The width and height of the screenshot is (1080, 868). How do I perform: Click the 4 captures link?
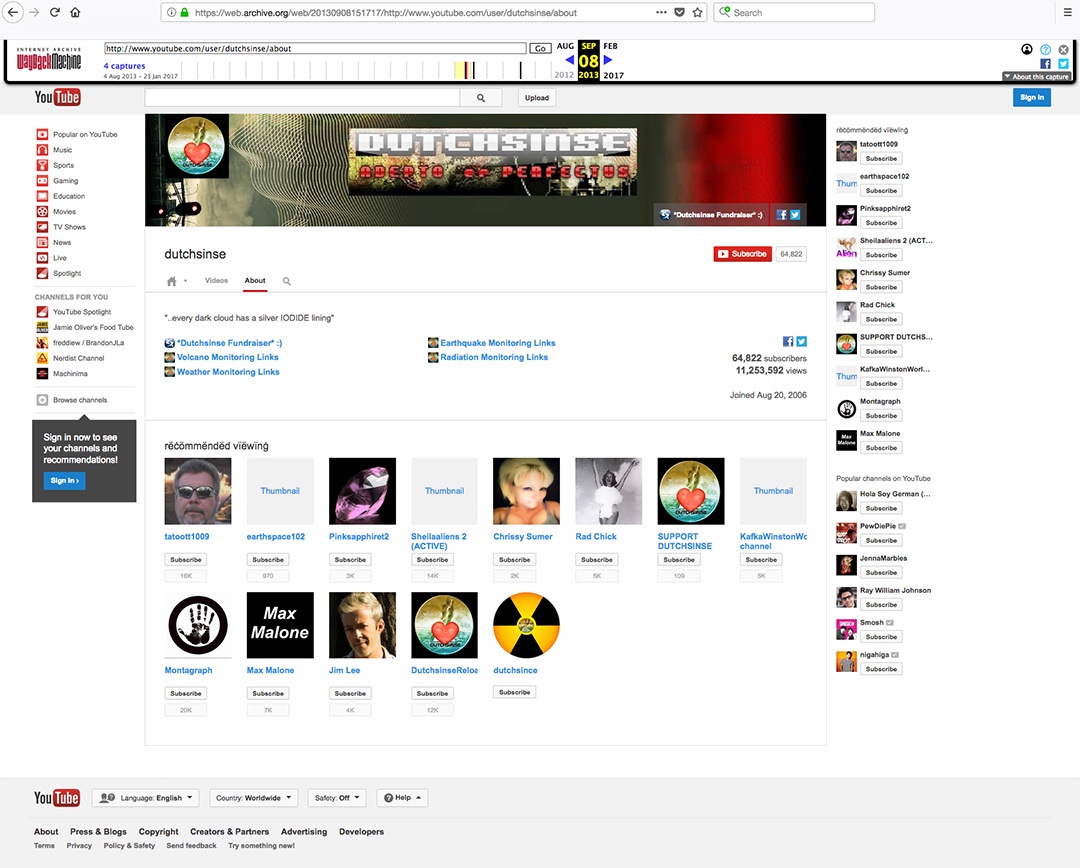tap(124, 66)
